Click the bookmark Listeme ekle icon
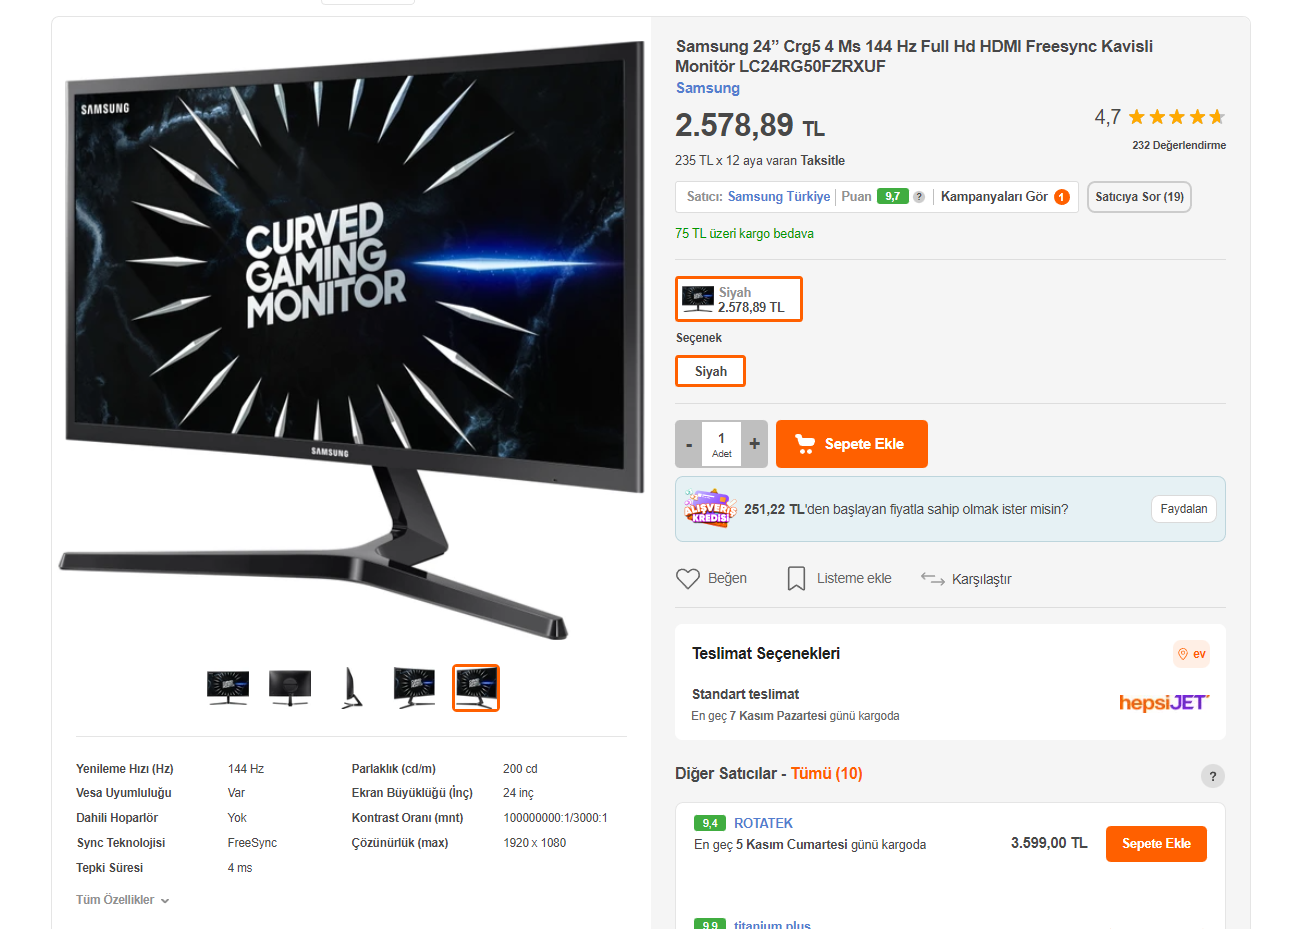The height and width of the screenshot is (929, 1310). coord(796,579)
